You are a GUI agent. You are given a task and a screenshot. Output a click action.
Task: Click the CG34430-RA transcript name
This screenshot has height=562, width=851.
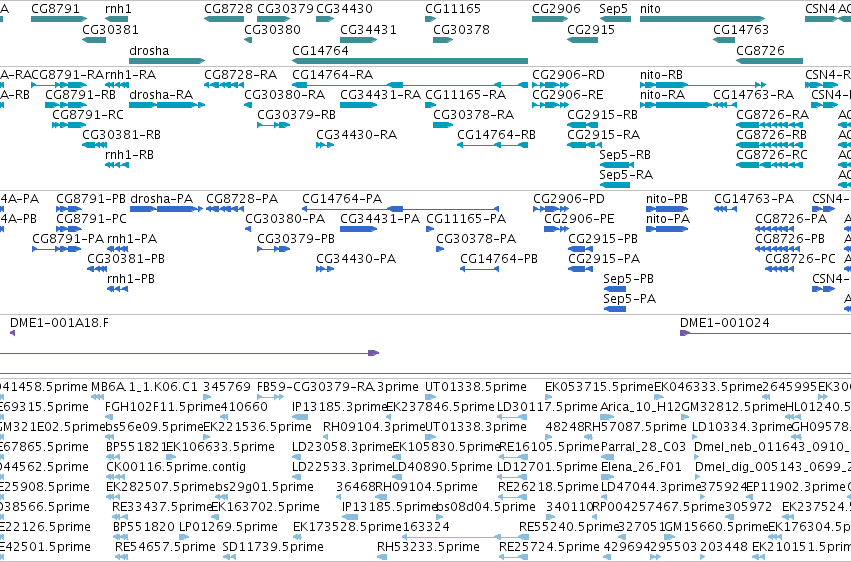coord(357,135)
